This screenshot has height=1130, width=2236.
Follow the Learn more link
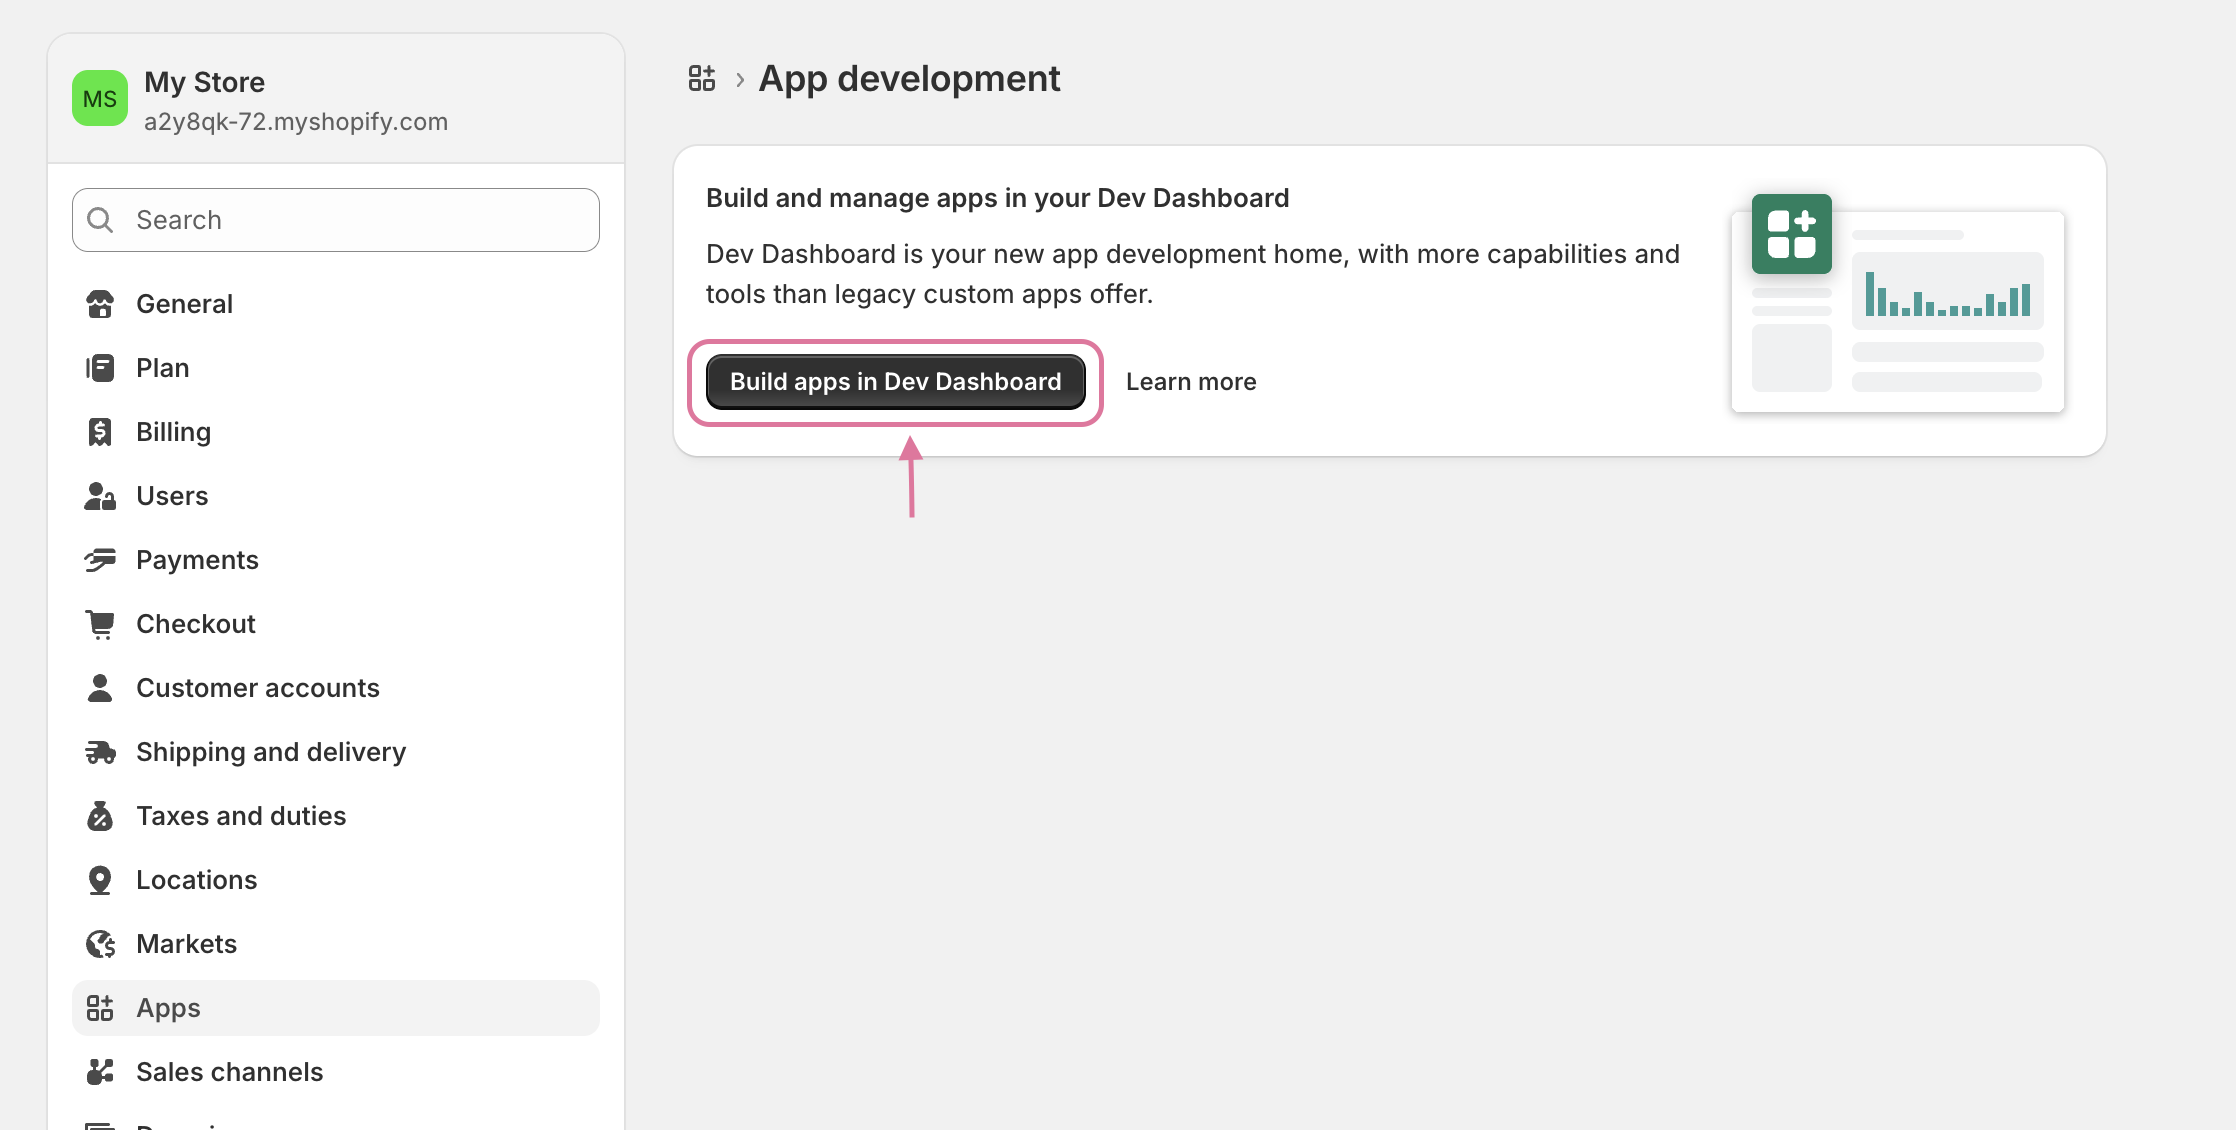tap(1191, 382)
